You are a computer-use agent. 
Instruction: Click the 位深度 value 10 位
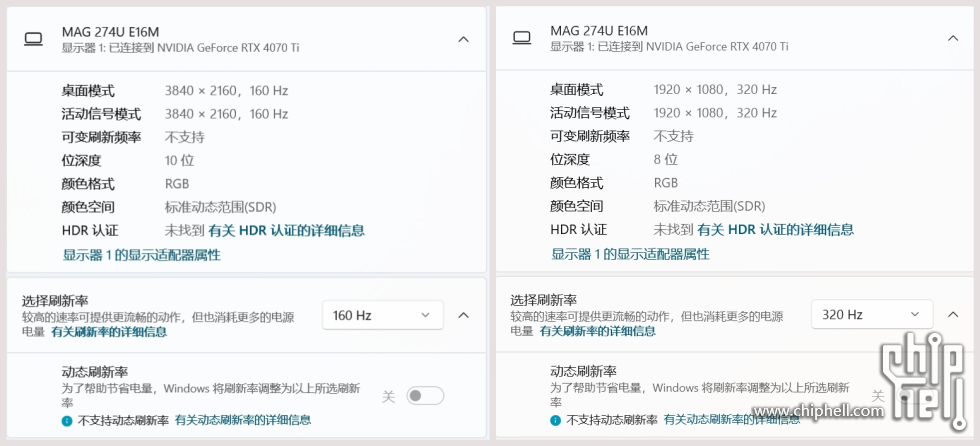coord(179,161)
